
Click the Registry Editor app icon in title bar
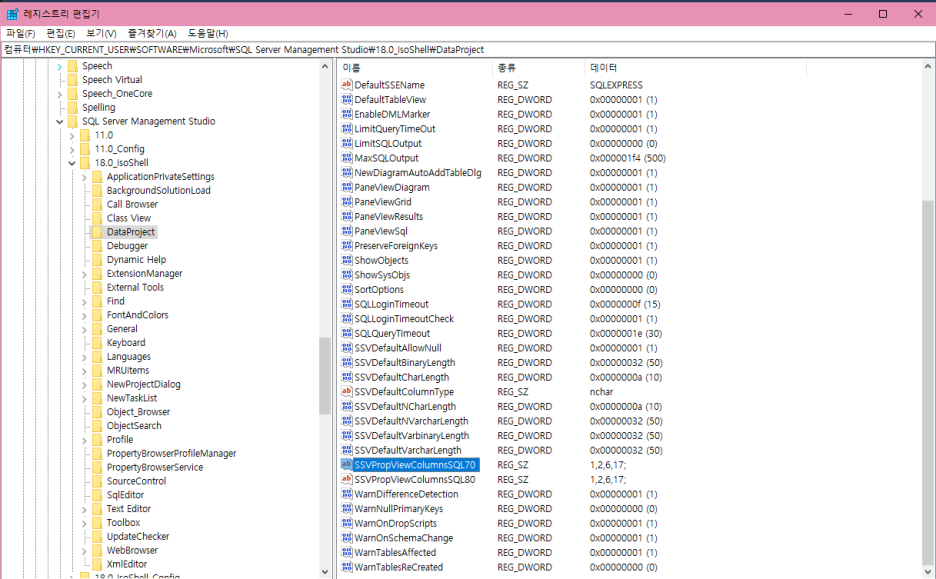tap(12, 14)
